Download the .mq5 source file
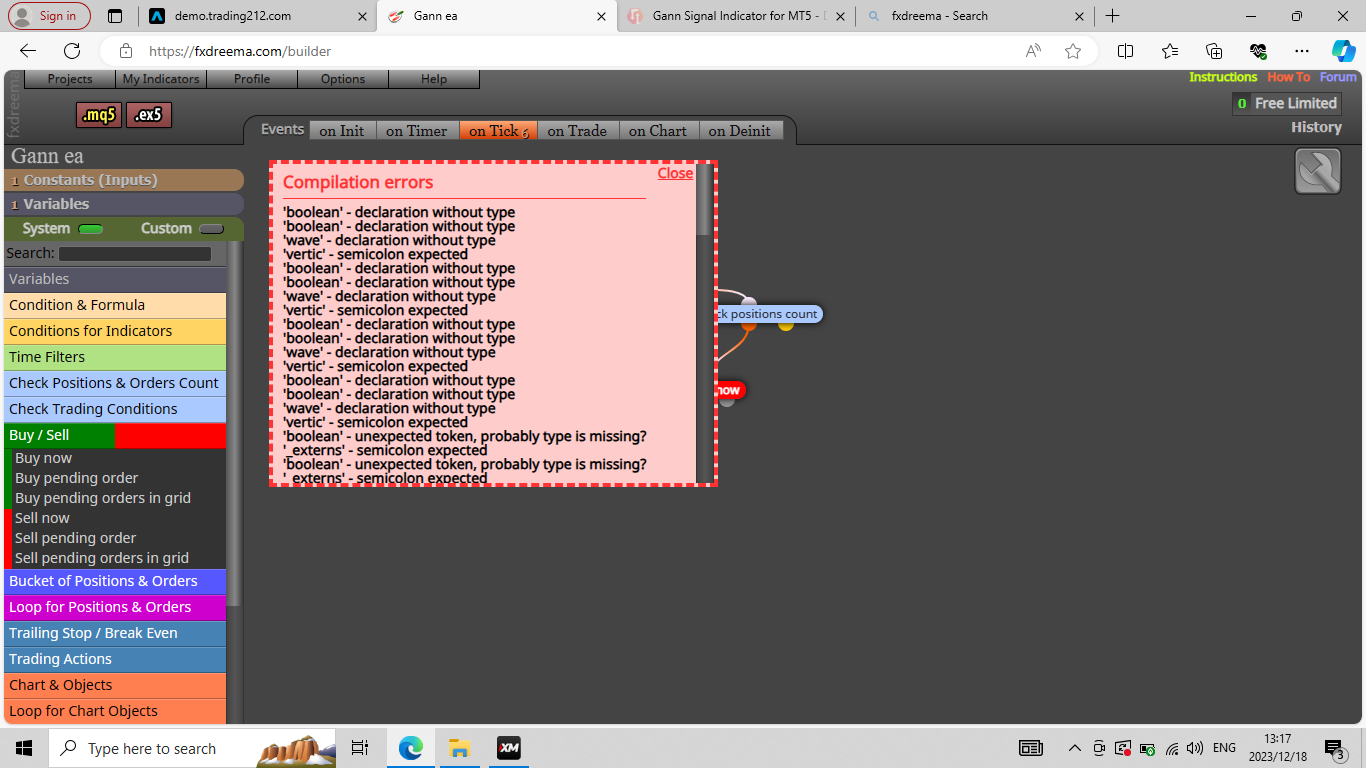The width and height of the screenshot is (1366, 768). (99, 116)
